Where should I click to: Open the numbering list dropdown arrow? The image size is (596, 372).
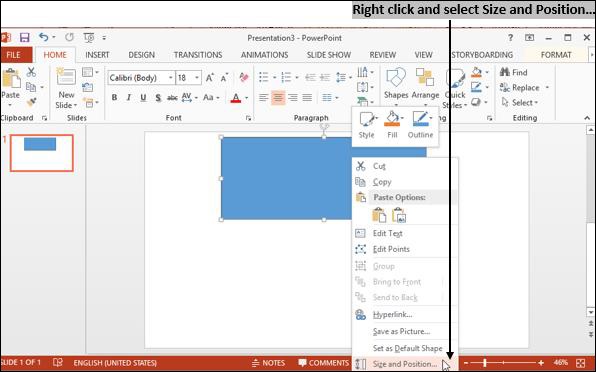[297, 78]
